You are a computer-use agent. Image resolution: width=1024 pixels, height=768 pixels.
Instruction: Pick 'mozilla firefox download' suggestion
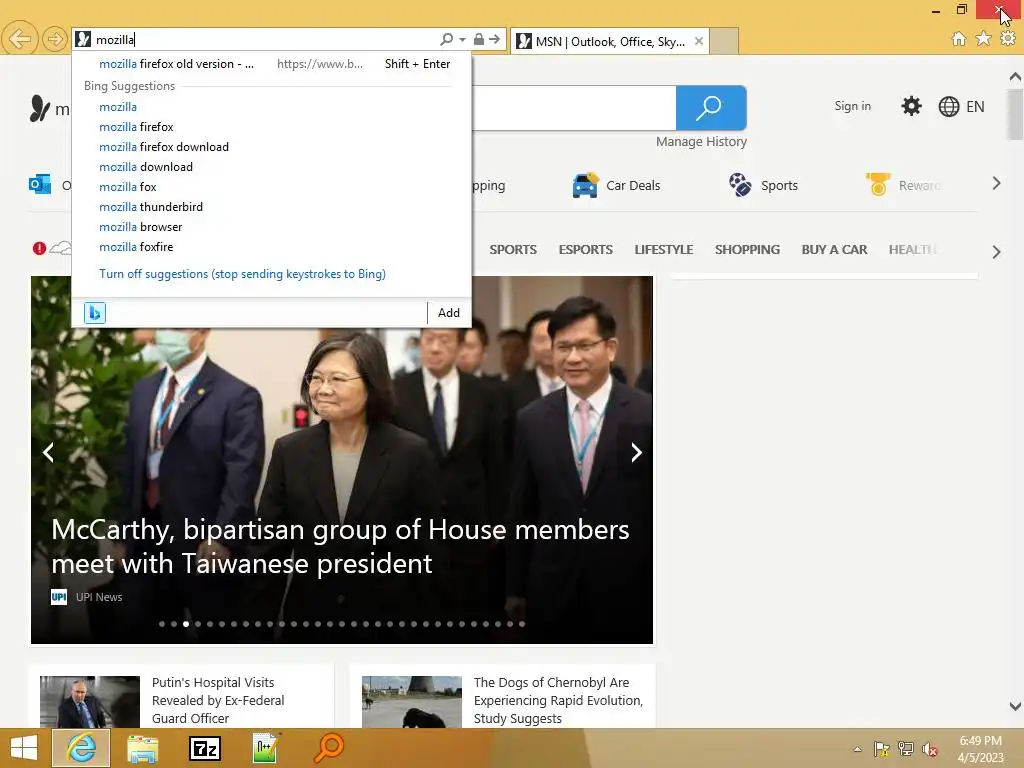164,147
